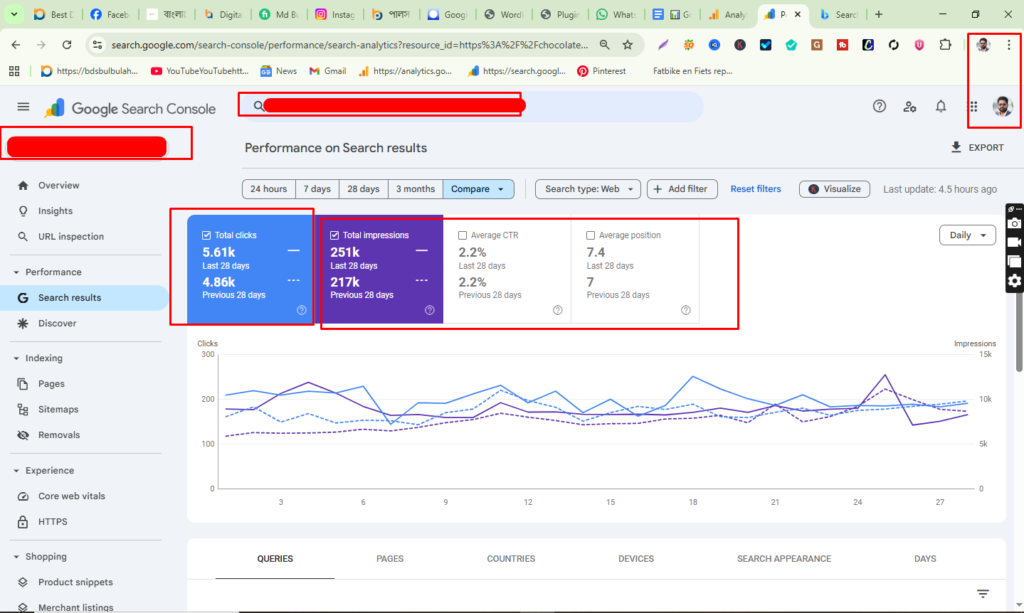Open Sitemaps in the Indexing section
The width and height of the screenshot is (1024, 613).
[x=62, y=409]
